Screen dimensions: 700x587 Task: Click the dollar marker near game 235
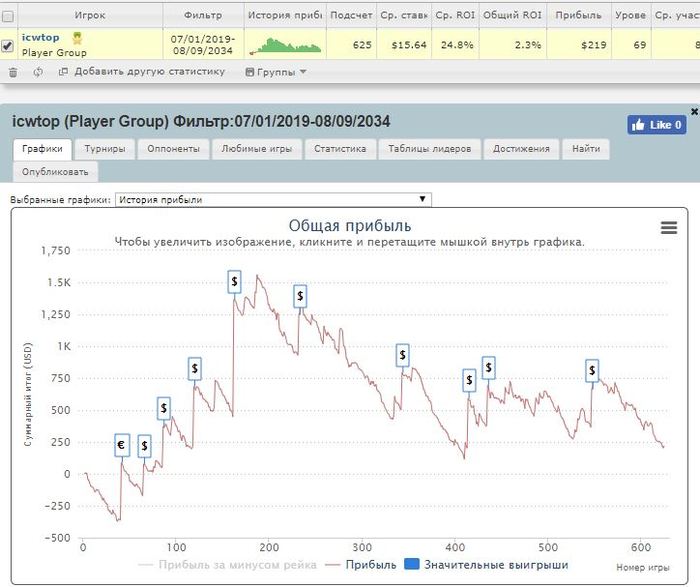(x=300, y=296)
